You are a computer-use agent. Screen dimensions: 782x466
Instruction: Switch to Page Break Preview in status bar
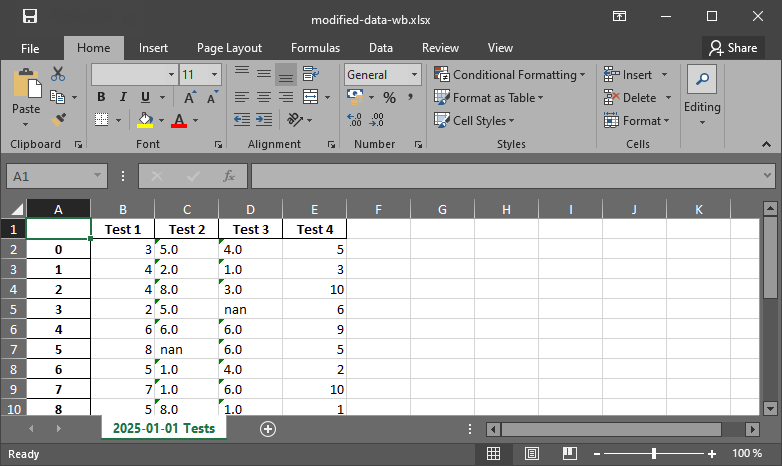coord(570,453)
